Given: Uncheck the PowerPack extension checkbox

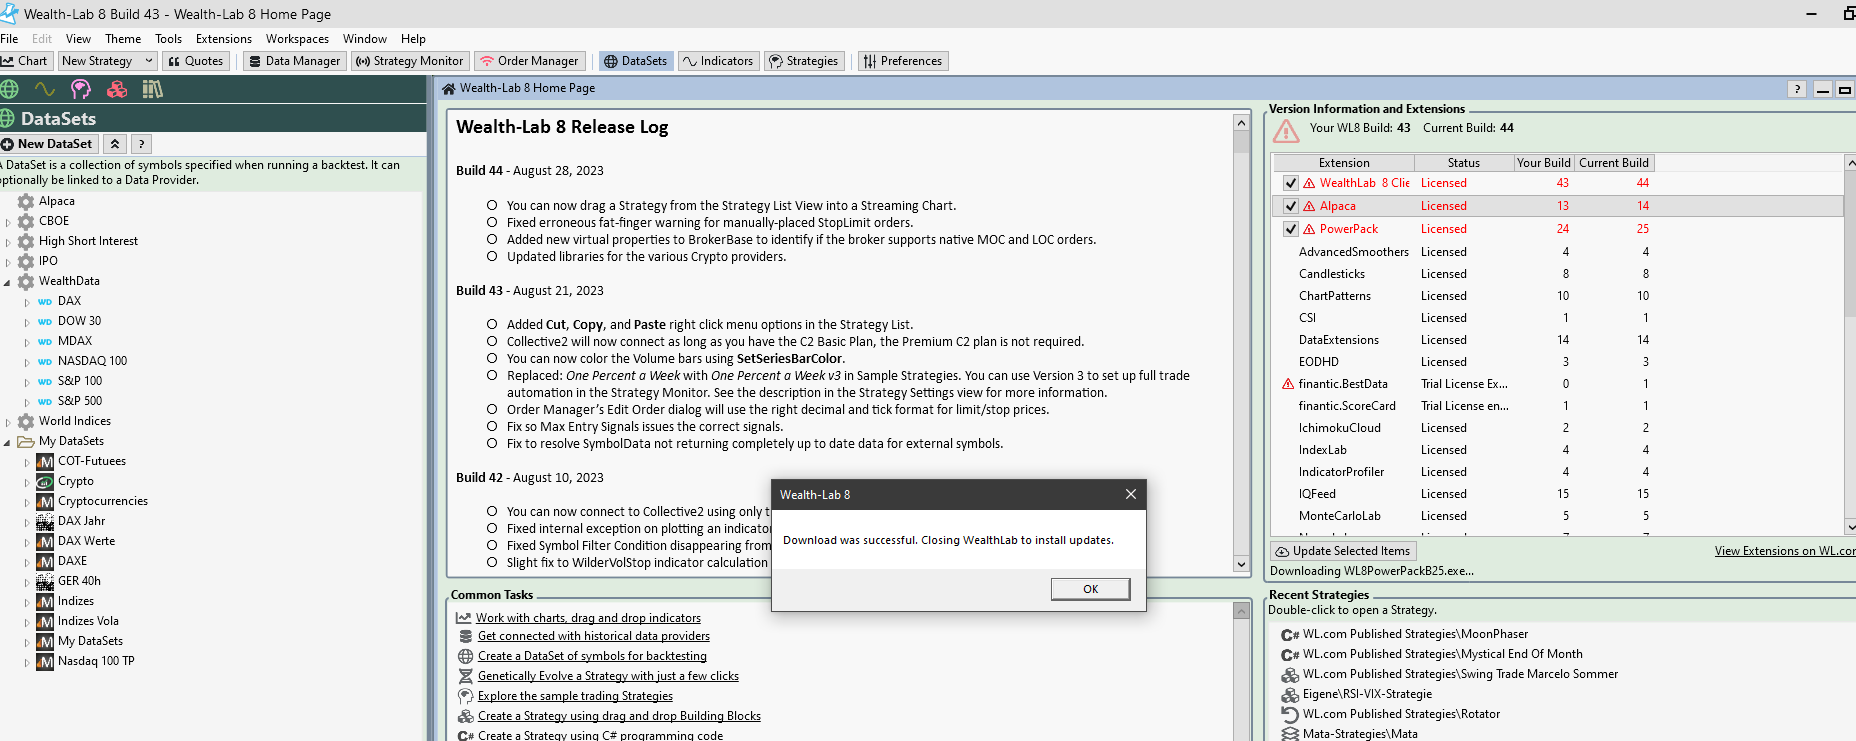Looking at the screenshot, I should click(x=1291, y=229).
